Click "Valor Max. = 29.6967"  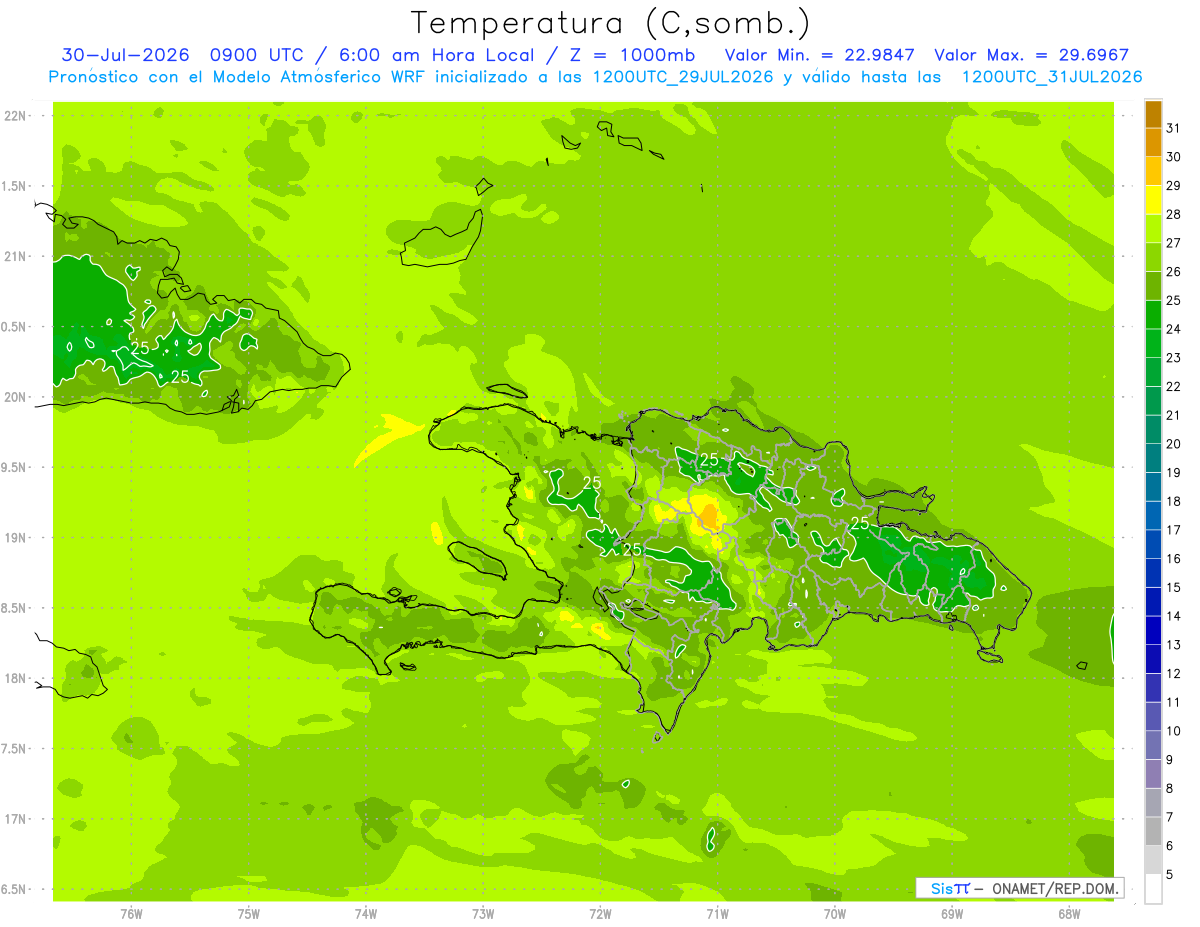(1031, 55)
